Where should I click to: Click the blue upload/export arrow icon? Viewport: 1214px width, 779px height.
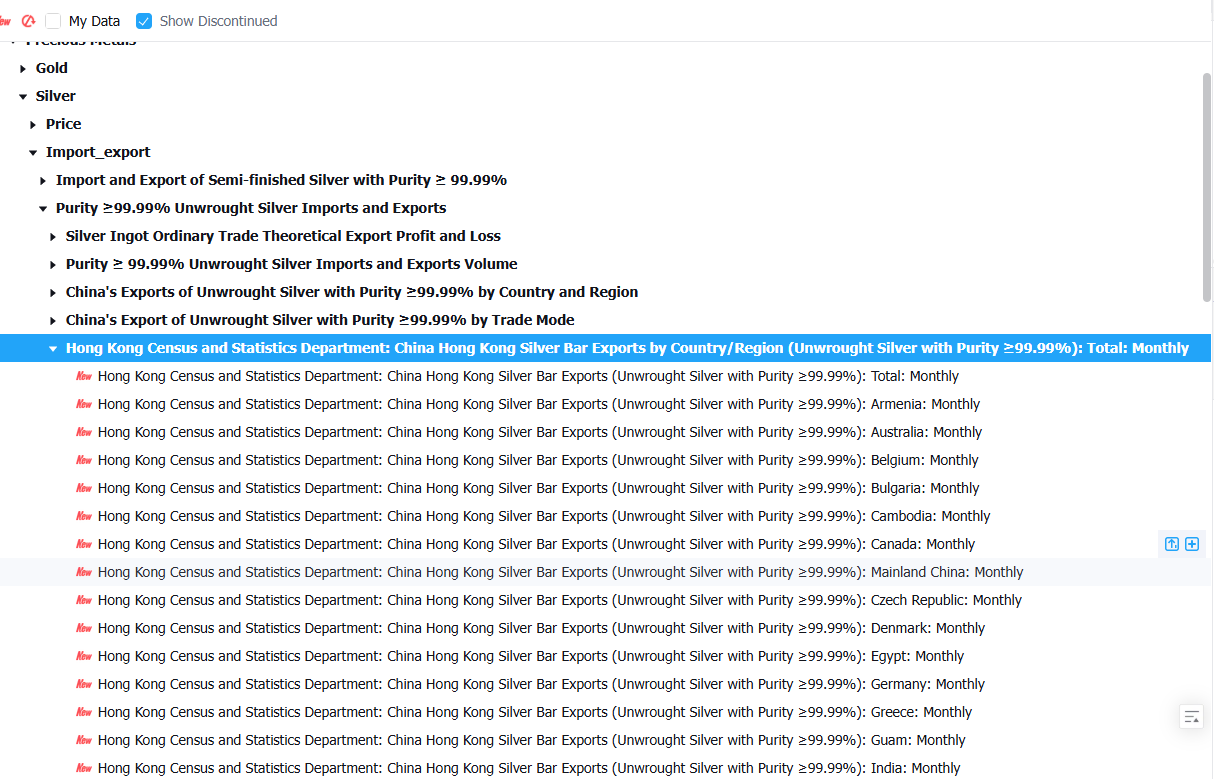tap(1172, 544)
